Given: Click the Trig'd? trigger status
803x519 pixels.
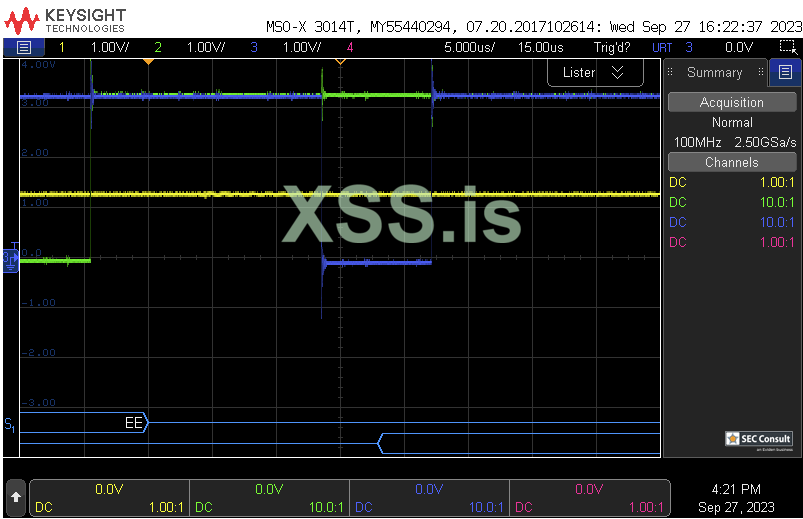Looking at the screenshot, I should tap(612, 48).
